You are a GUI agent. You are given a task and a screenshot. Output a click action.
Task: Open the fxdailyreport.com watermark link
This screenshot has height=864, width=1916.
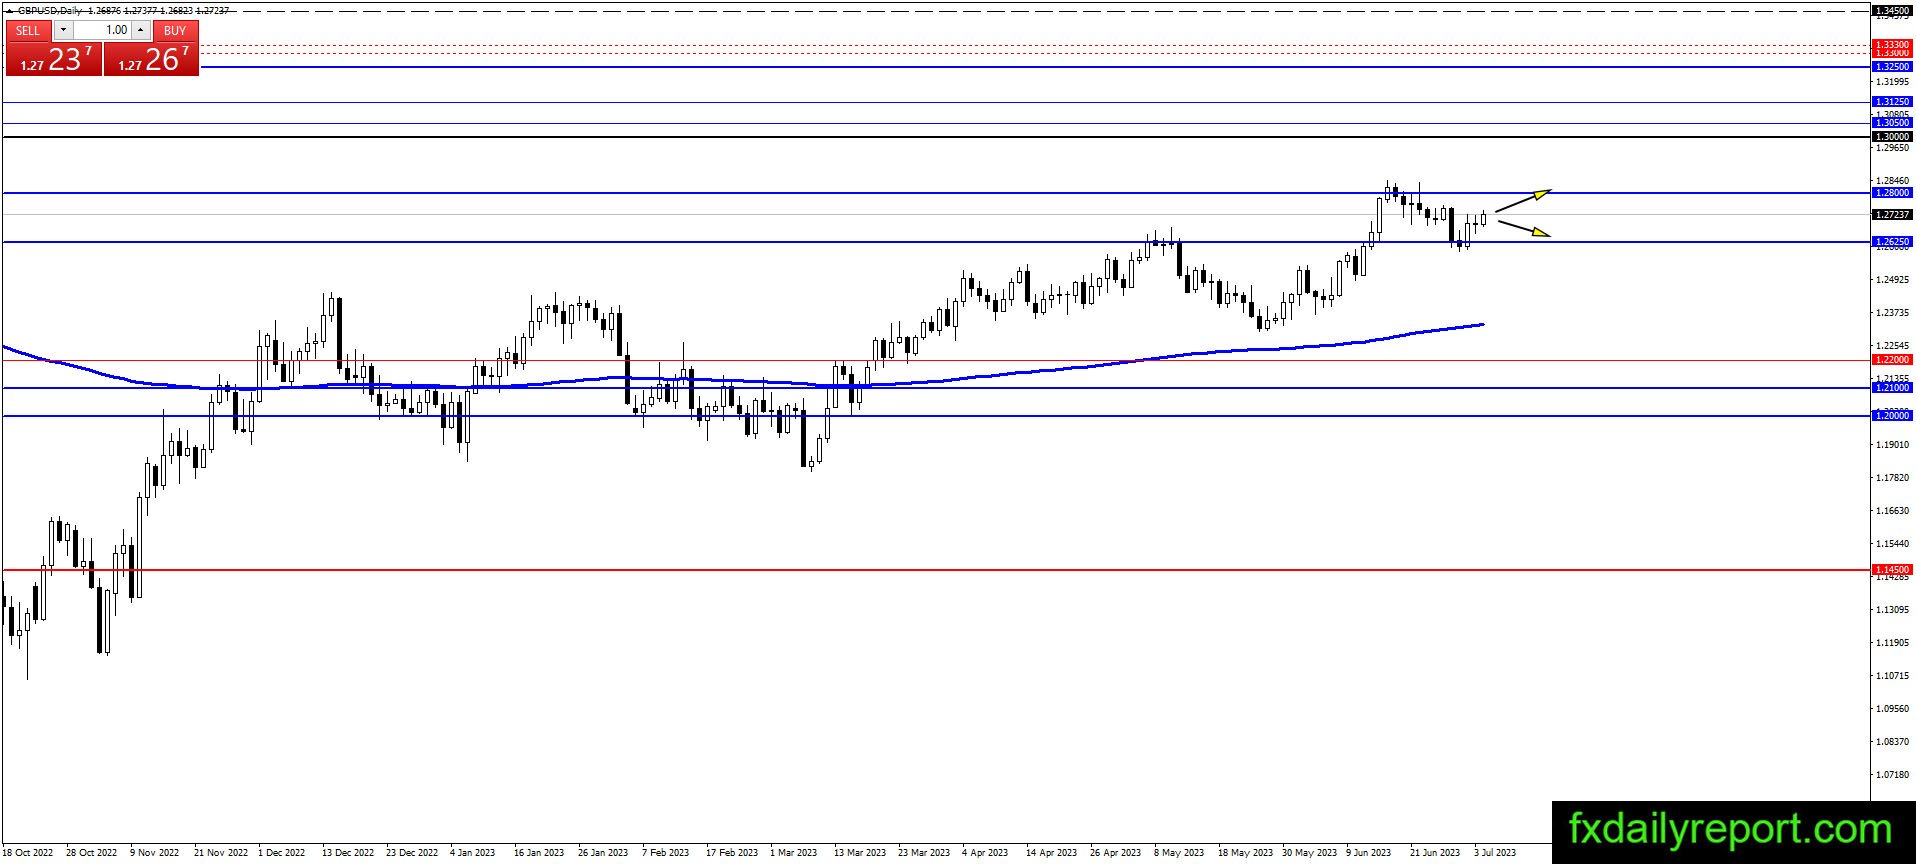pos(1732,830)
